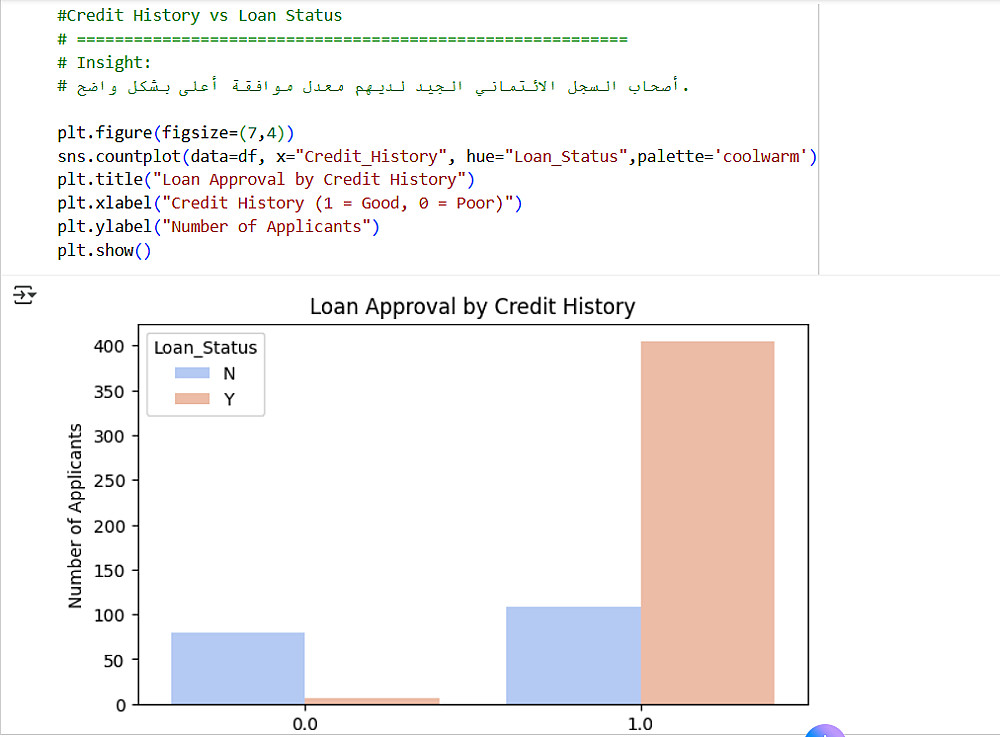Click the x-axis tick label 1.0
Image resolution: width=1000 pixels, height=737 pixels.
pyautogui.click(x=640, y=724)
